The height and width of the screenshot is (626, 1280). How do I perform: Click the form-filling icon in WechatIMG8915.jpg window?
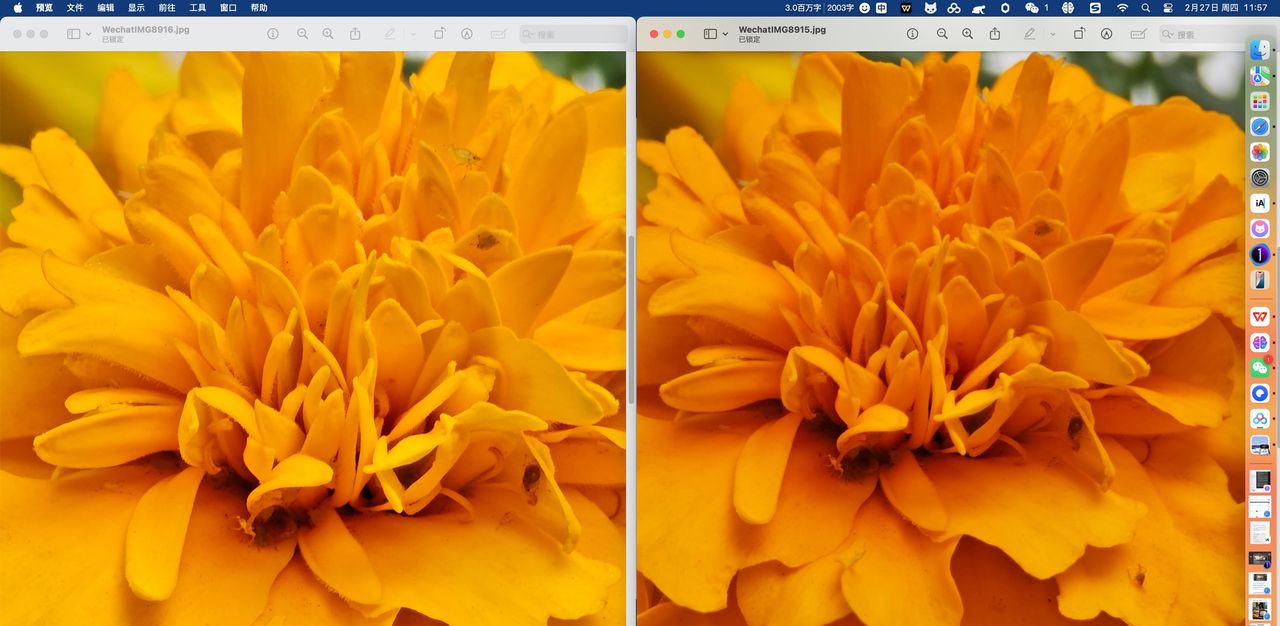point(1137,34)
